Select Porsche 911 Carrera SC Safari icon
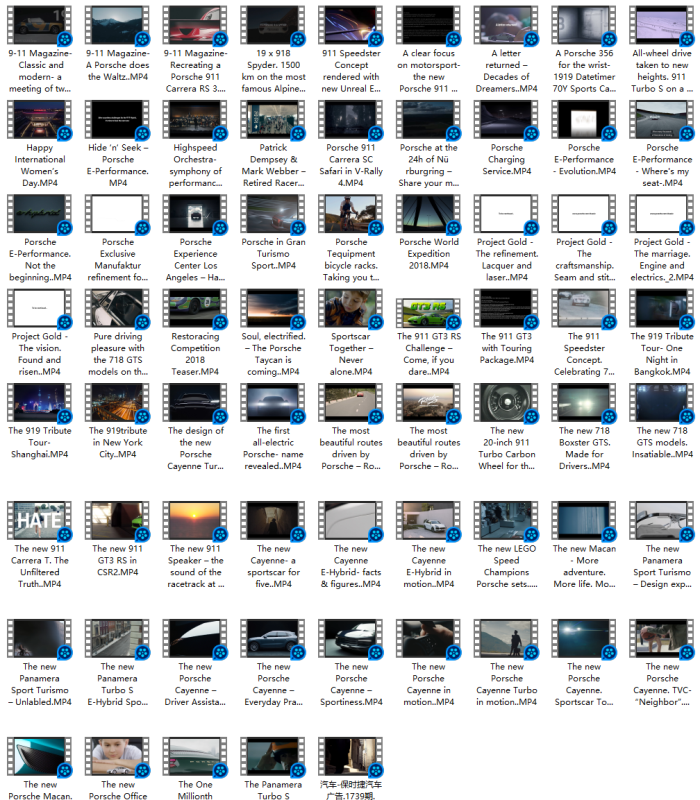Viewport: 700px width, 800px height. tap(351, 119)
